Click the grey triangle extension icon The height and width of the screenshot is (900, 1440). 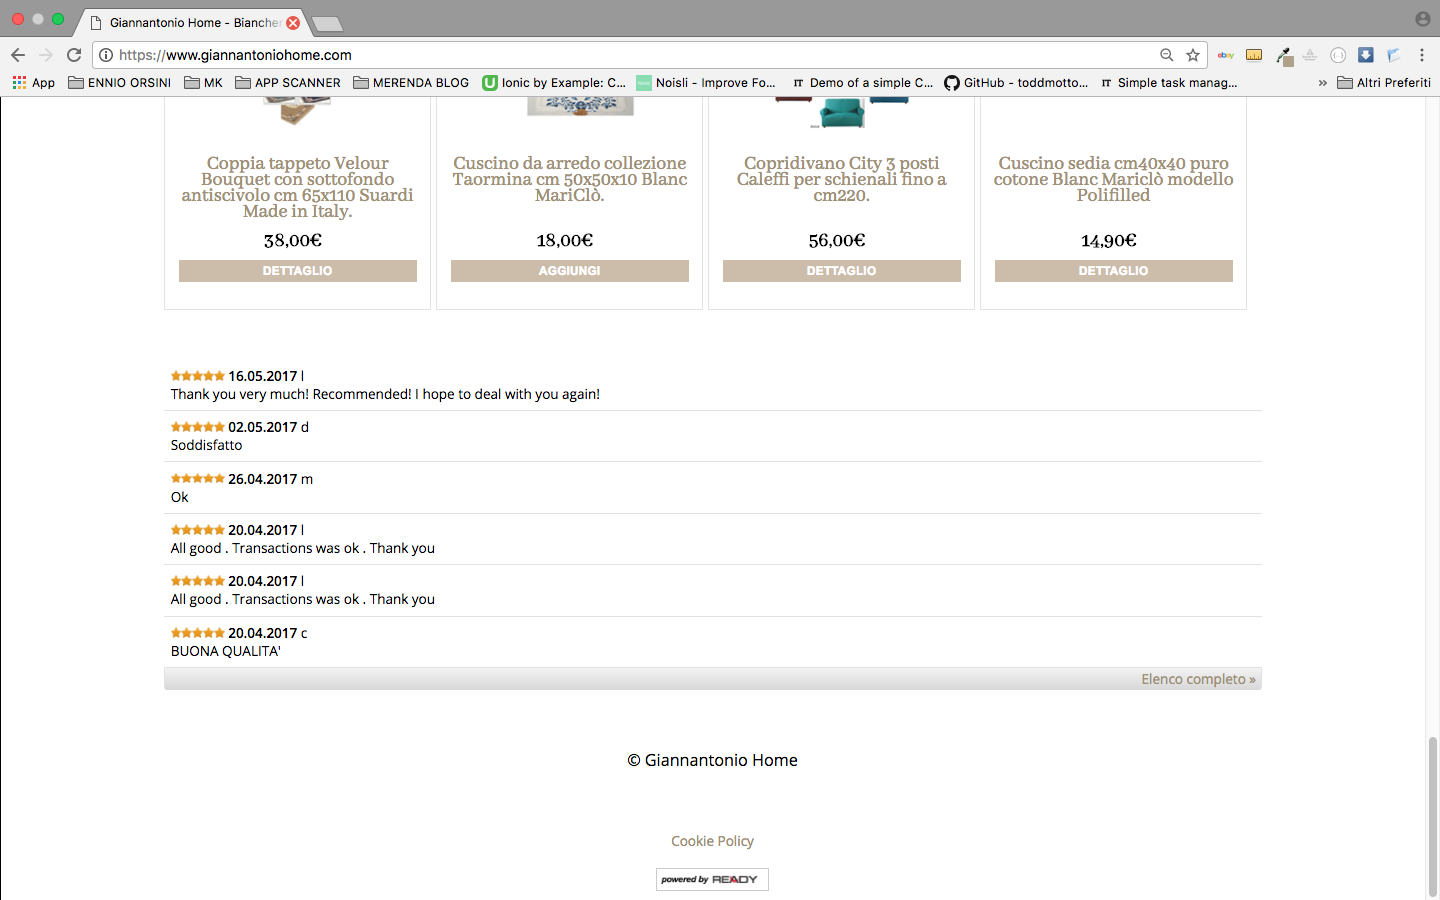coord(1310,55)
